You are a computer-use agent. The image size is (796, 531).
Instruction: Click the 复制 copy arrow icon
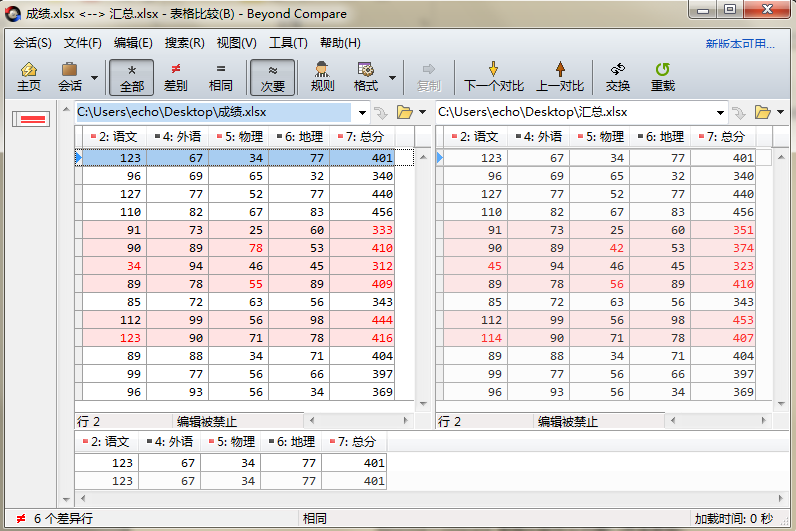tap(429, 77)
